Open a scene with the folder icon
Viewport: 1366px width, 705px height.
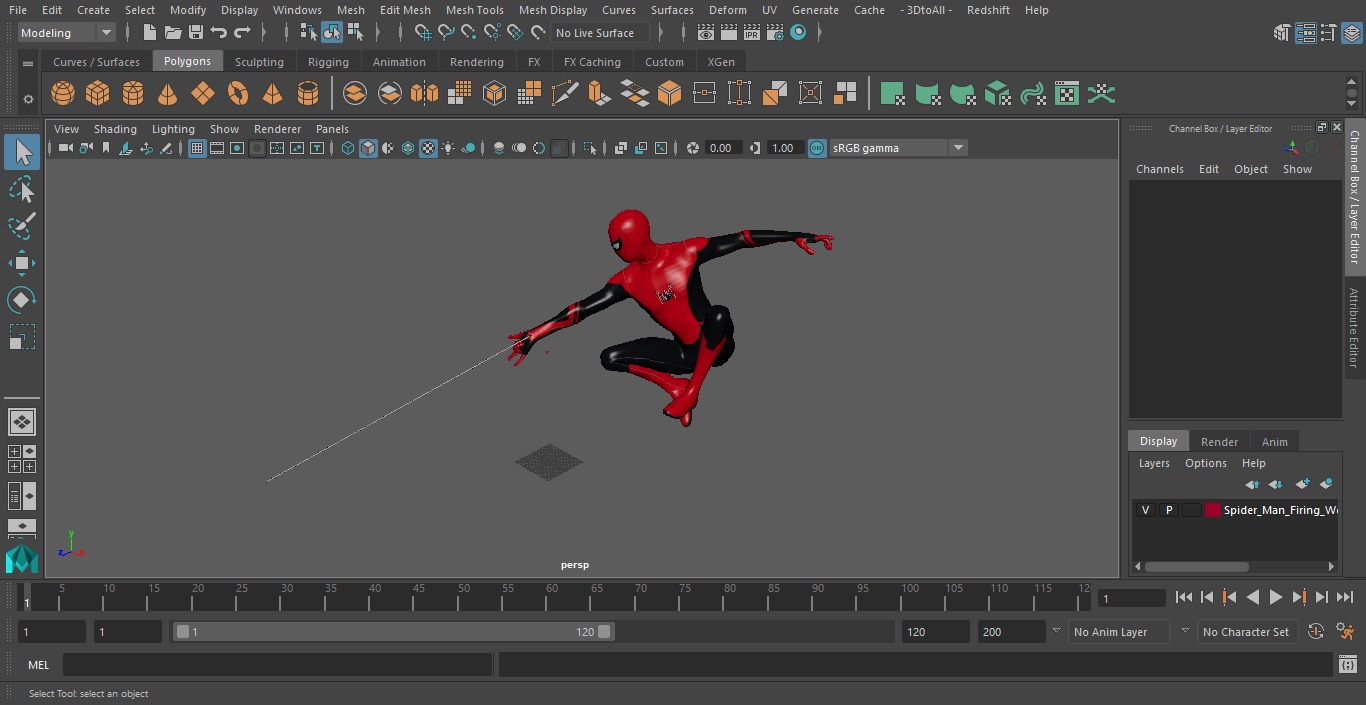(x=173, y=33)
